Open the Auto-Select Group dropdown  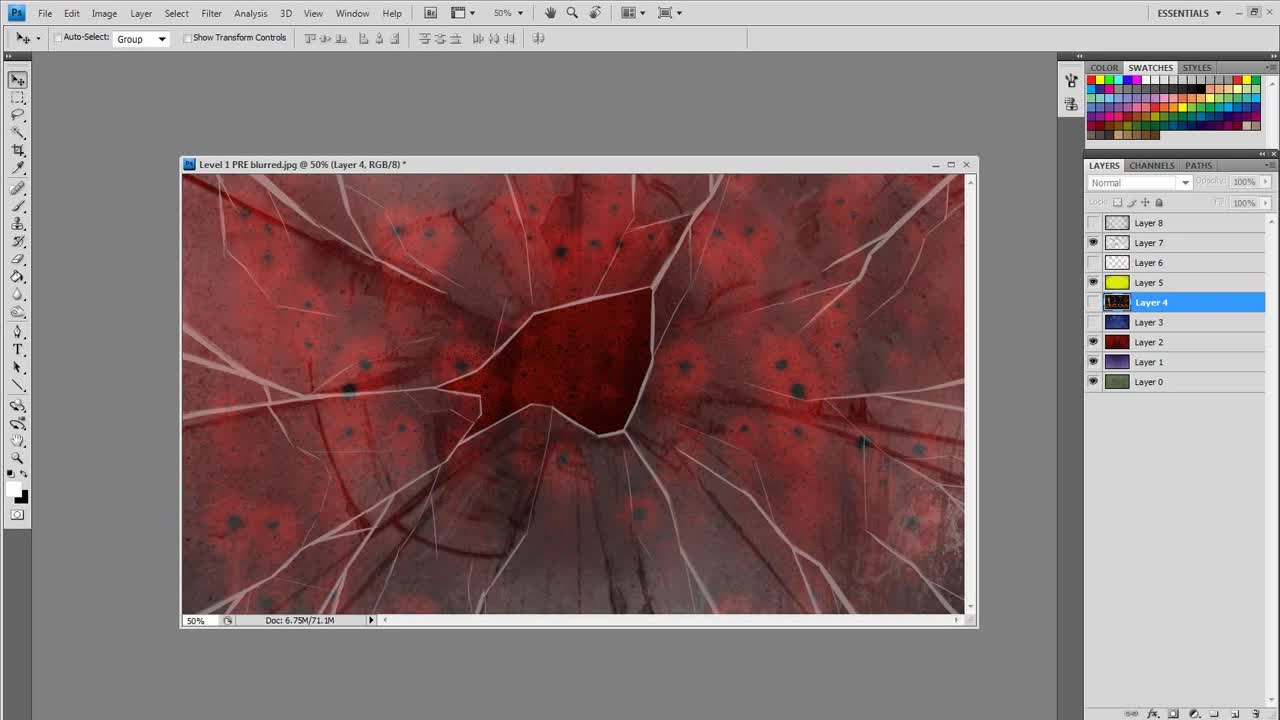(x=140, y=39)
